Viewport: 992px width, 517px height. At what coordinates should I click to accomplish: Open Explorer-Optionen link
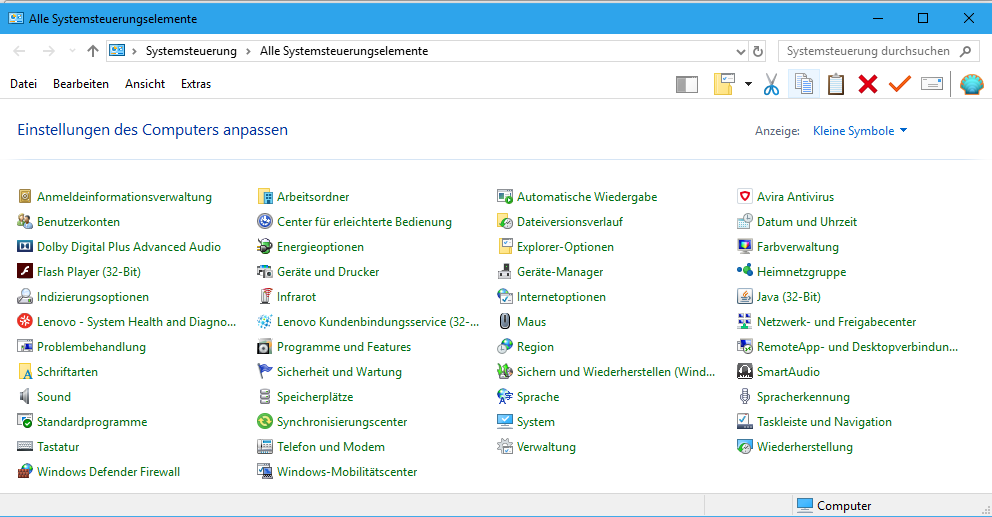(x=565, y=247)
